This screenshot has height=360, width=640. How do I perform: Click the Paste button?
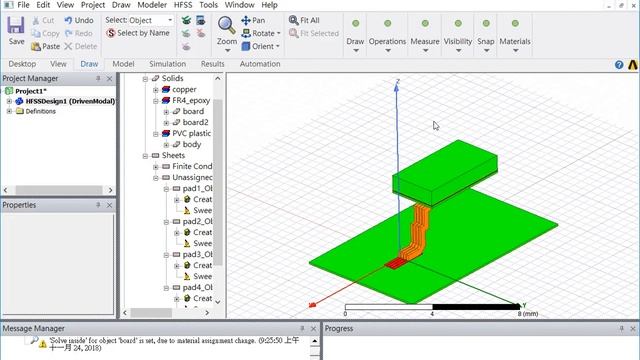pos(45,46)
